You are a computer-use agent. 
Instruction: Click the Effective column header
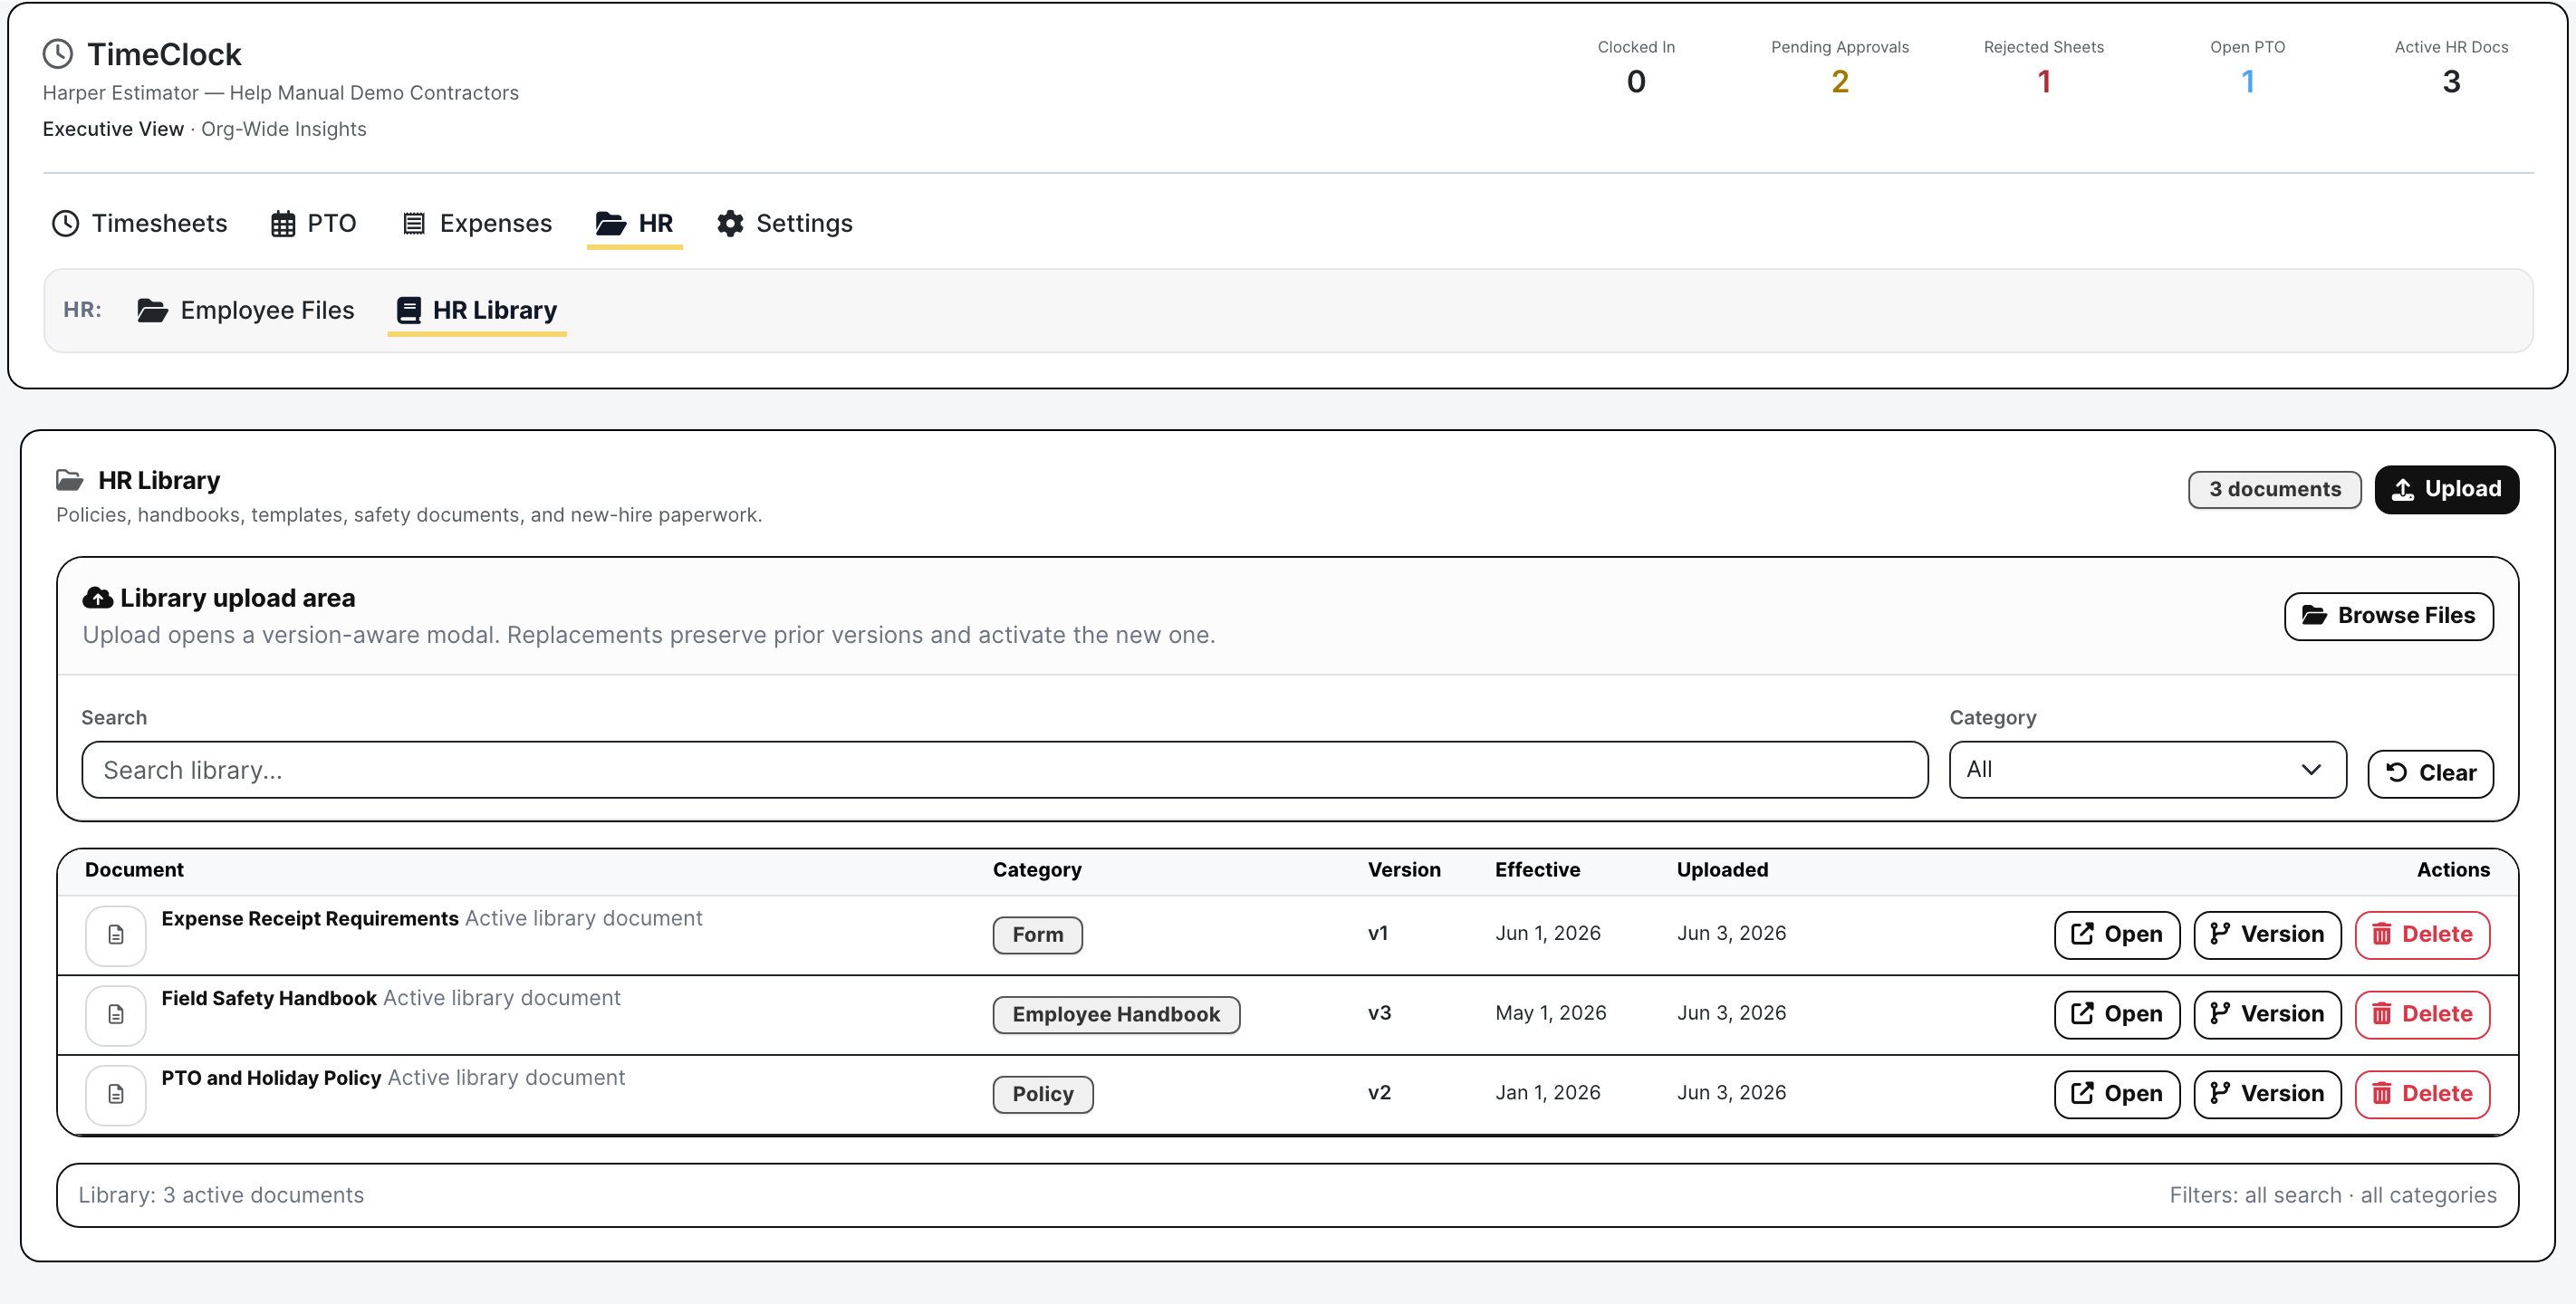click(x=1537, y=870)
